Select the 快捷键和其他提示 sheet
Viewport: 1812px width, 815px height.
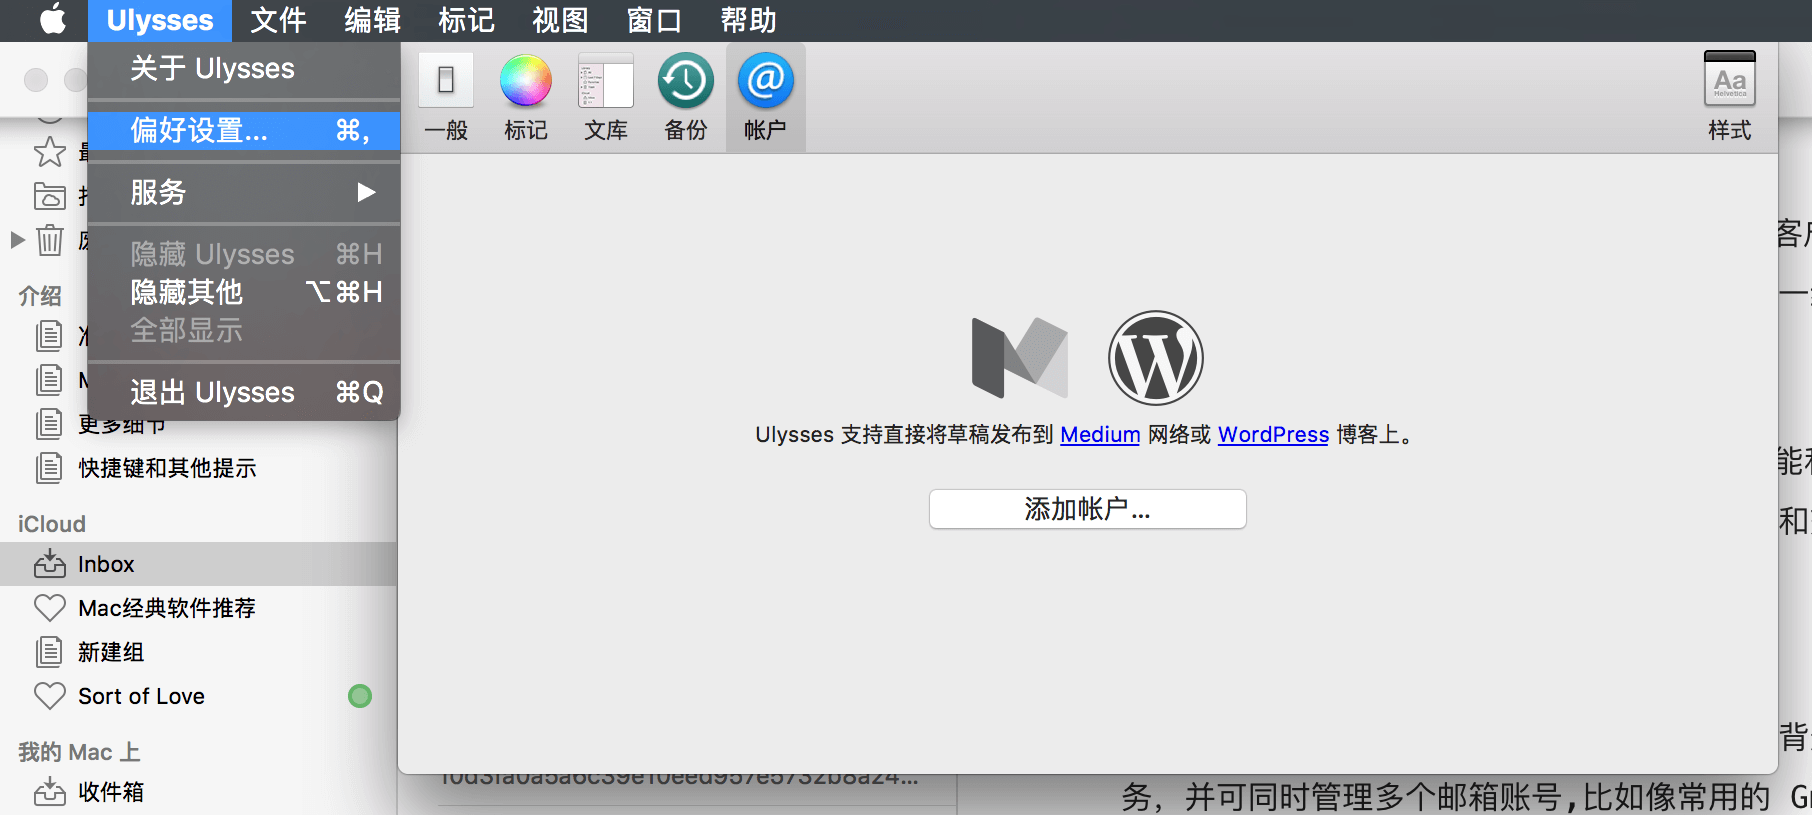tap(199, 468)
